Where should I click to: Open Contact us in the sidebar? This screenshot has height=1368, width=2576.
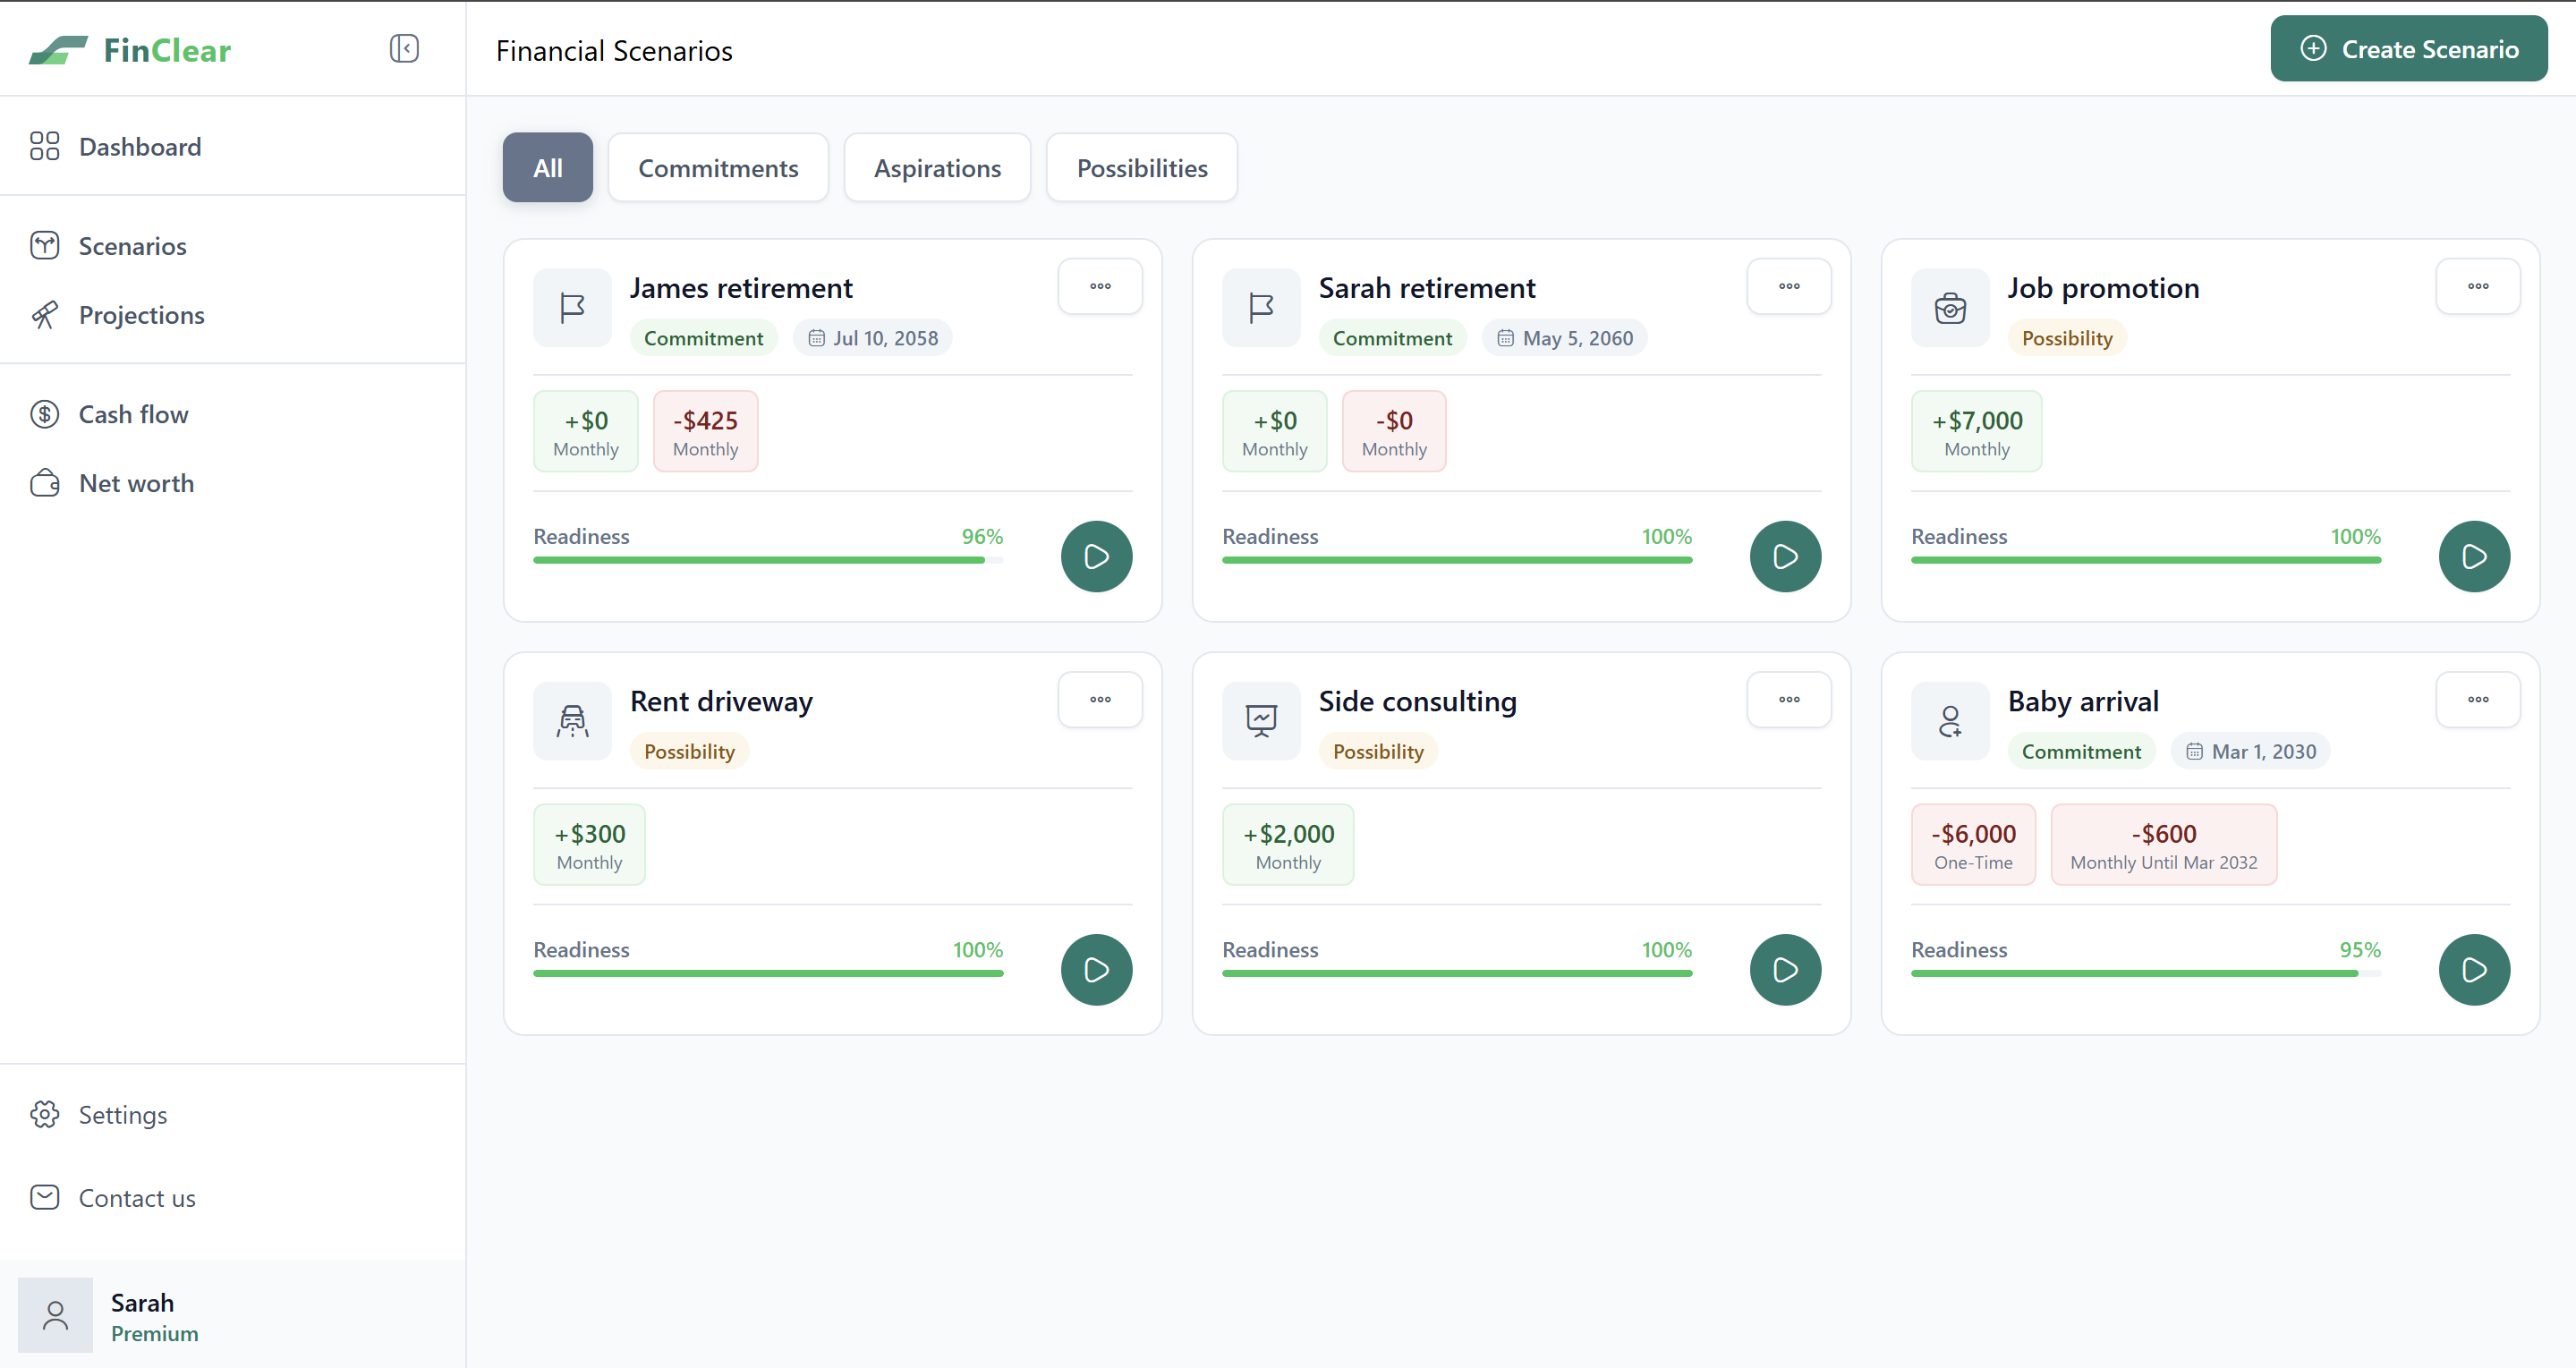click(136, 1198)
